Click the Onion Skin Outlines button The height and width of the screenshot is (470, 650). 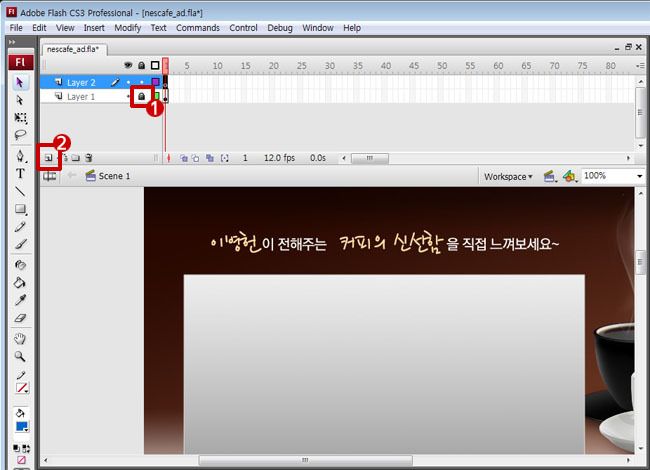point(195,158)
